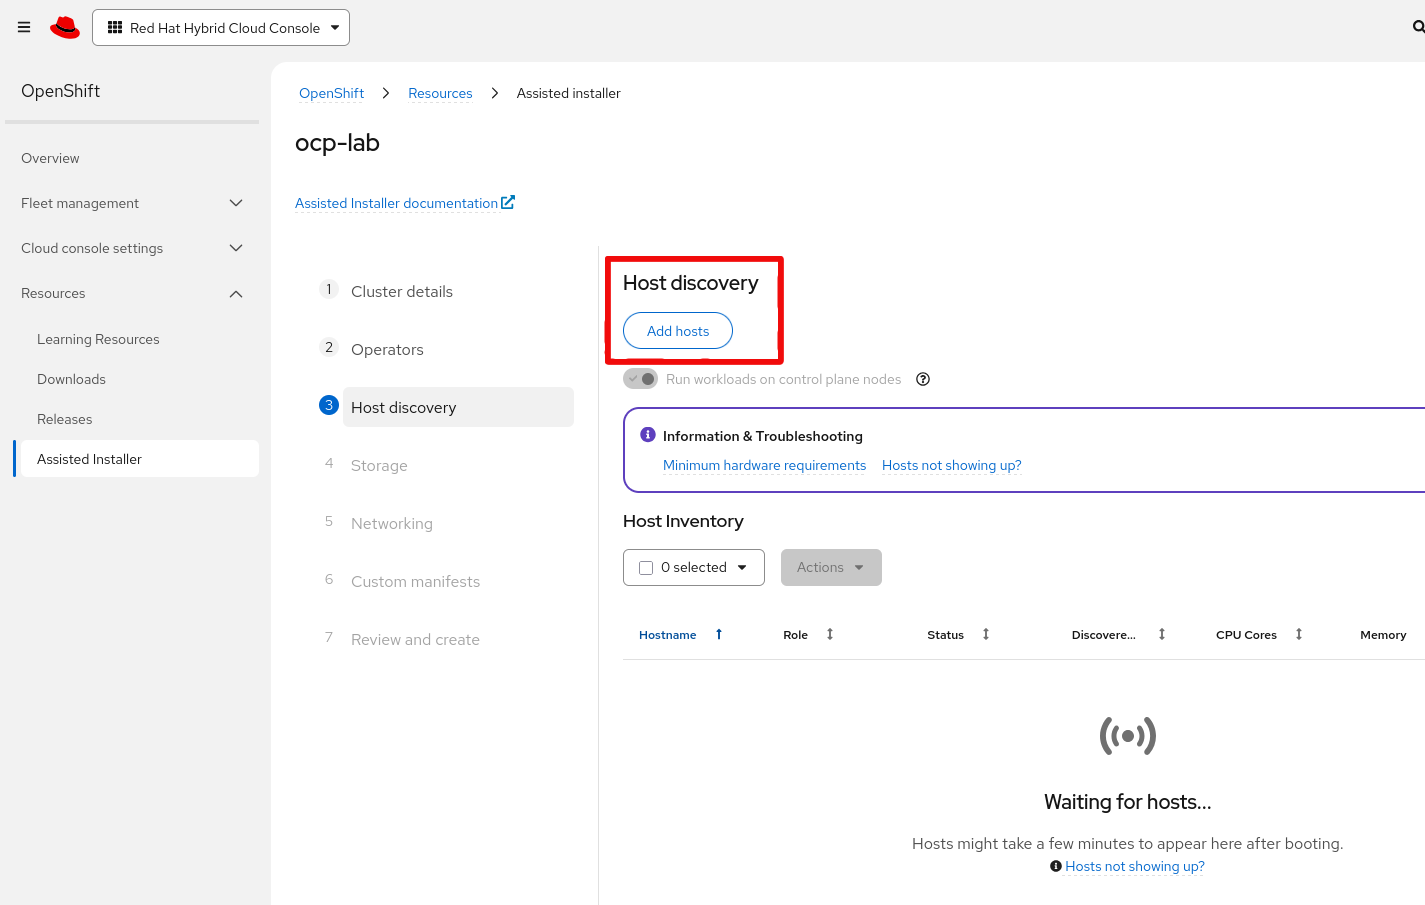Click sort arrows for Discovered column
Screen dimensions: 1425x905
click(x=1162, y=634)
